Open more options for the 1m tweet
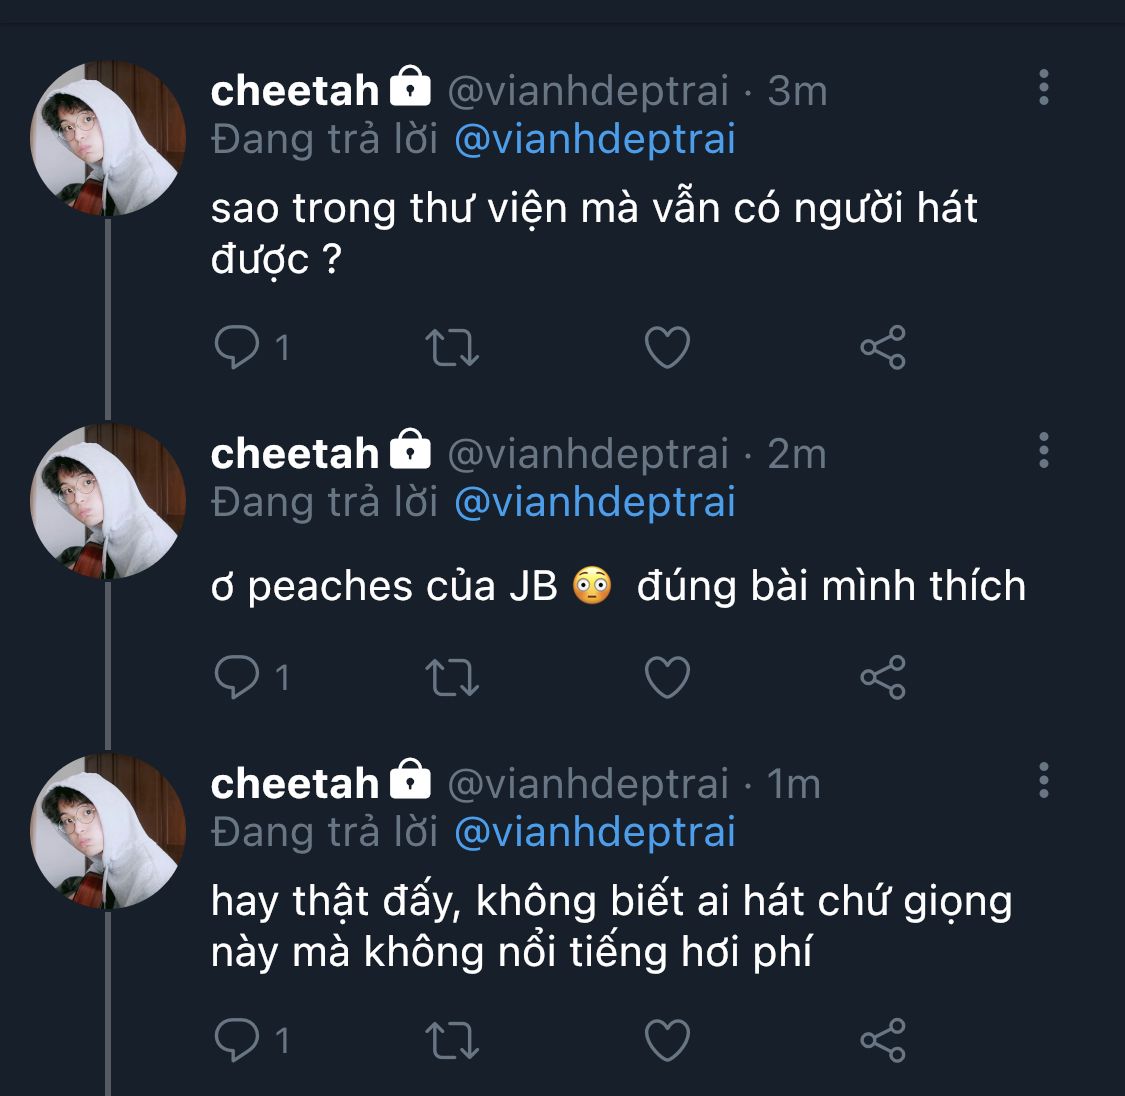This screenshot has width=1125, height=1096. pyautogui.click(x=1044, y=780)
